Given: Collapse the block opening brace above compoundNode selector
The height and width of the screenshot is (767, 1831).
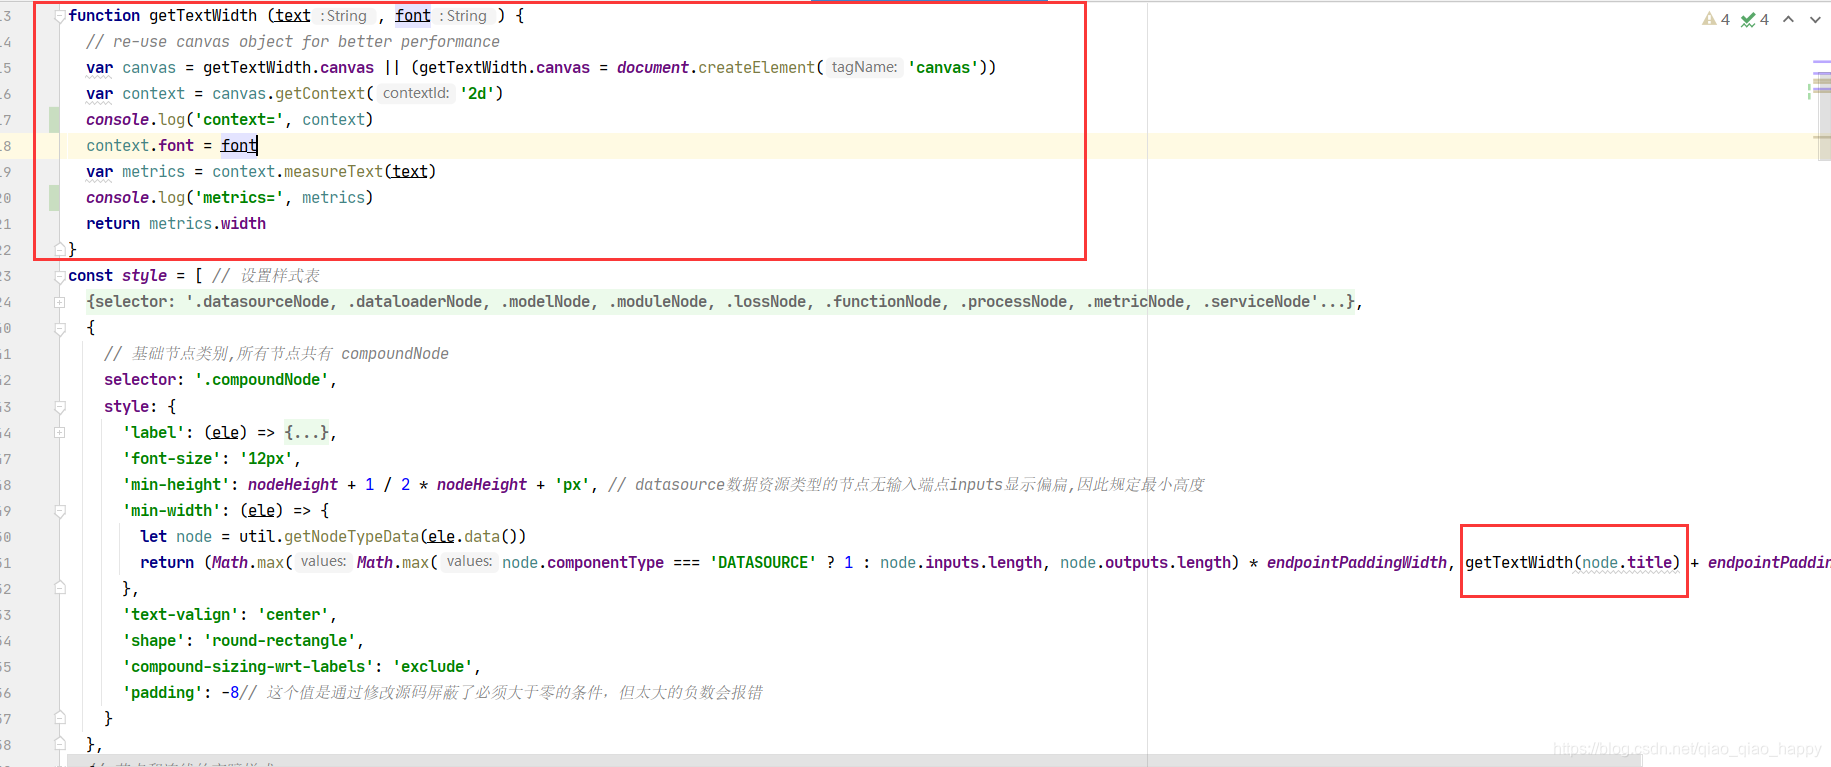Looking at the screenshot, I should pyautogui.click(x=60, y=328).
